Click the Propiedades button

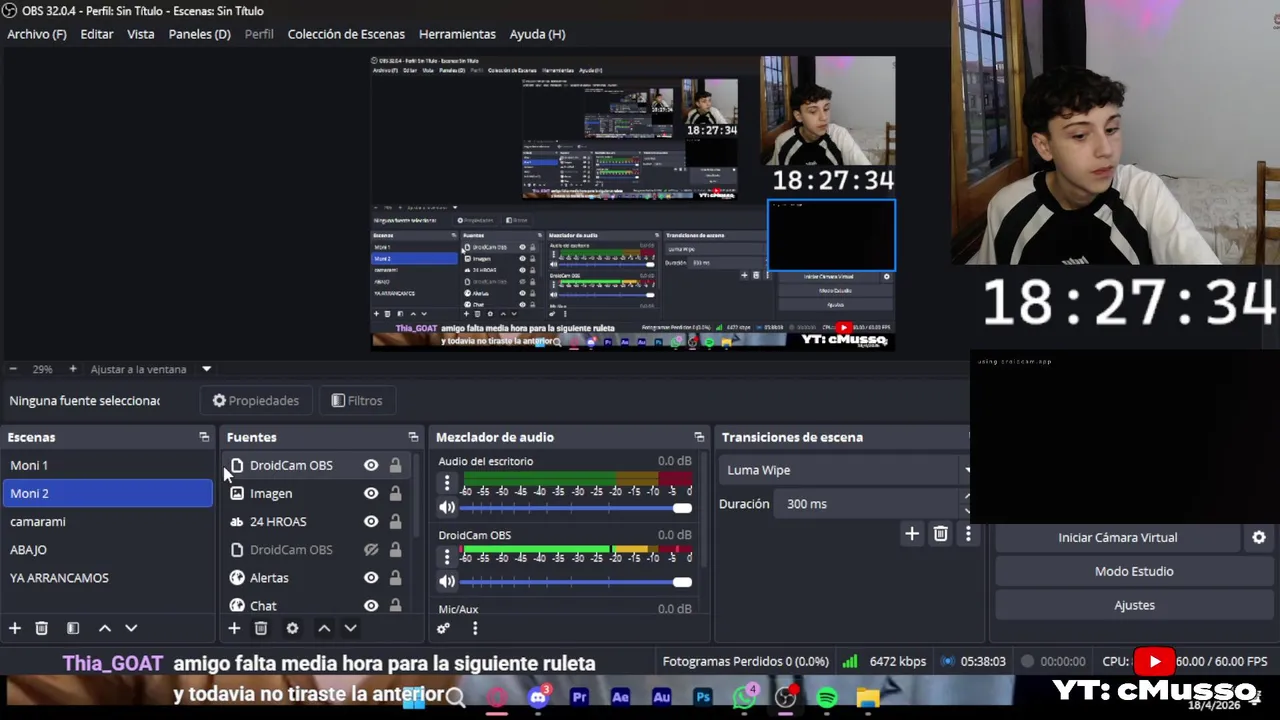click(256, 400)
